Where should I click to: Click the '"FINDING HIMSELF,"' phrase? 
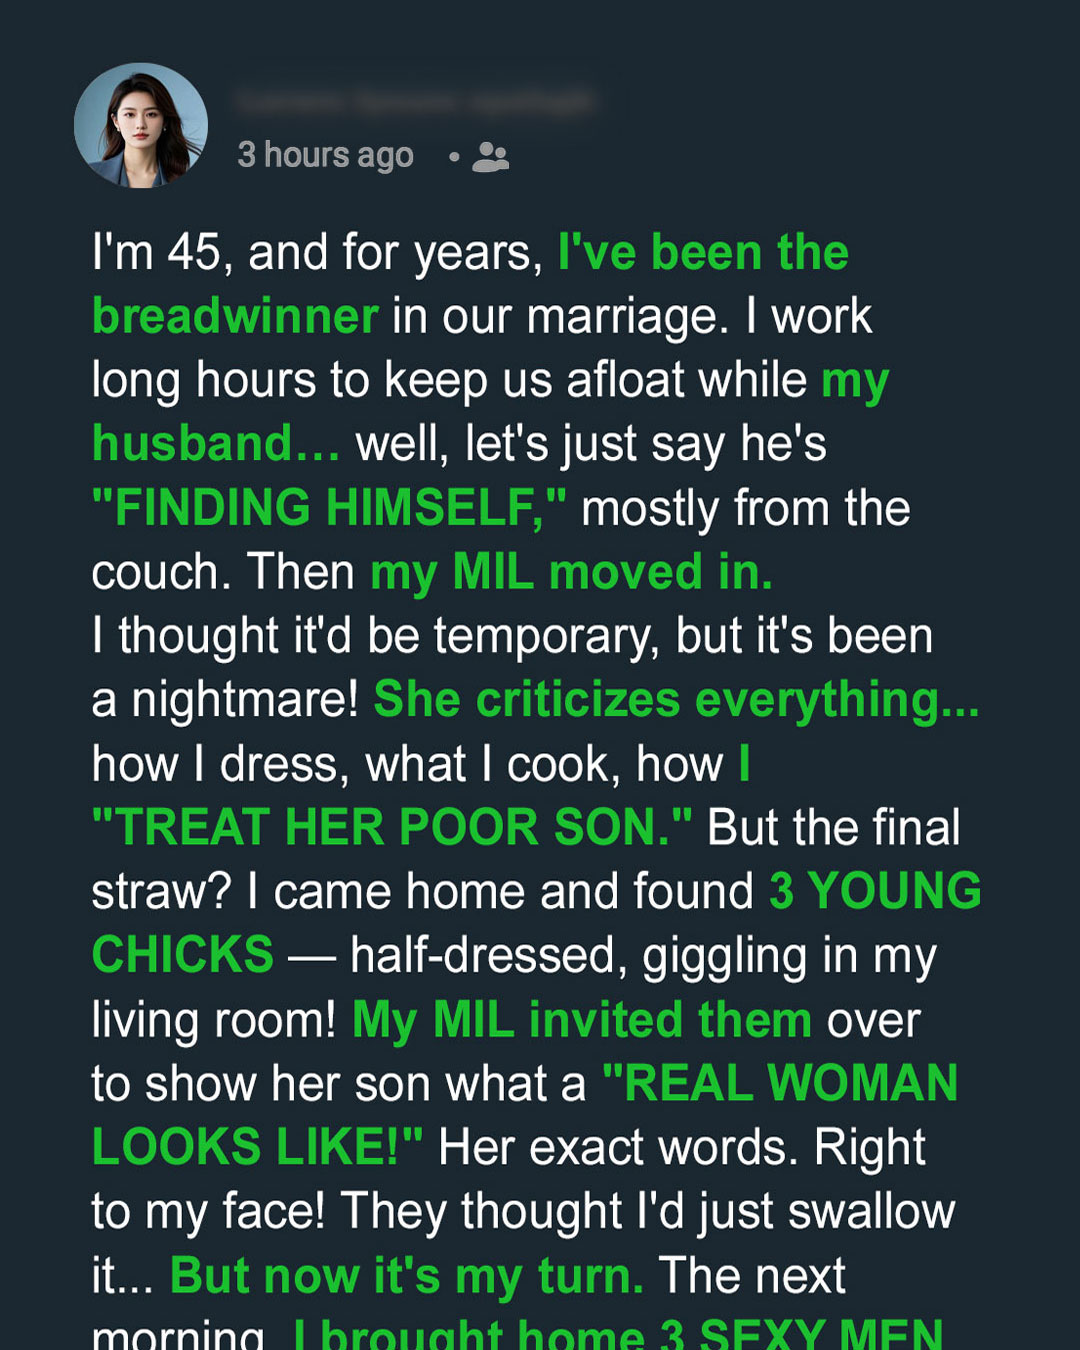tap(329, 507)
